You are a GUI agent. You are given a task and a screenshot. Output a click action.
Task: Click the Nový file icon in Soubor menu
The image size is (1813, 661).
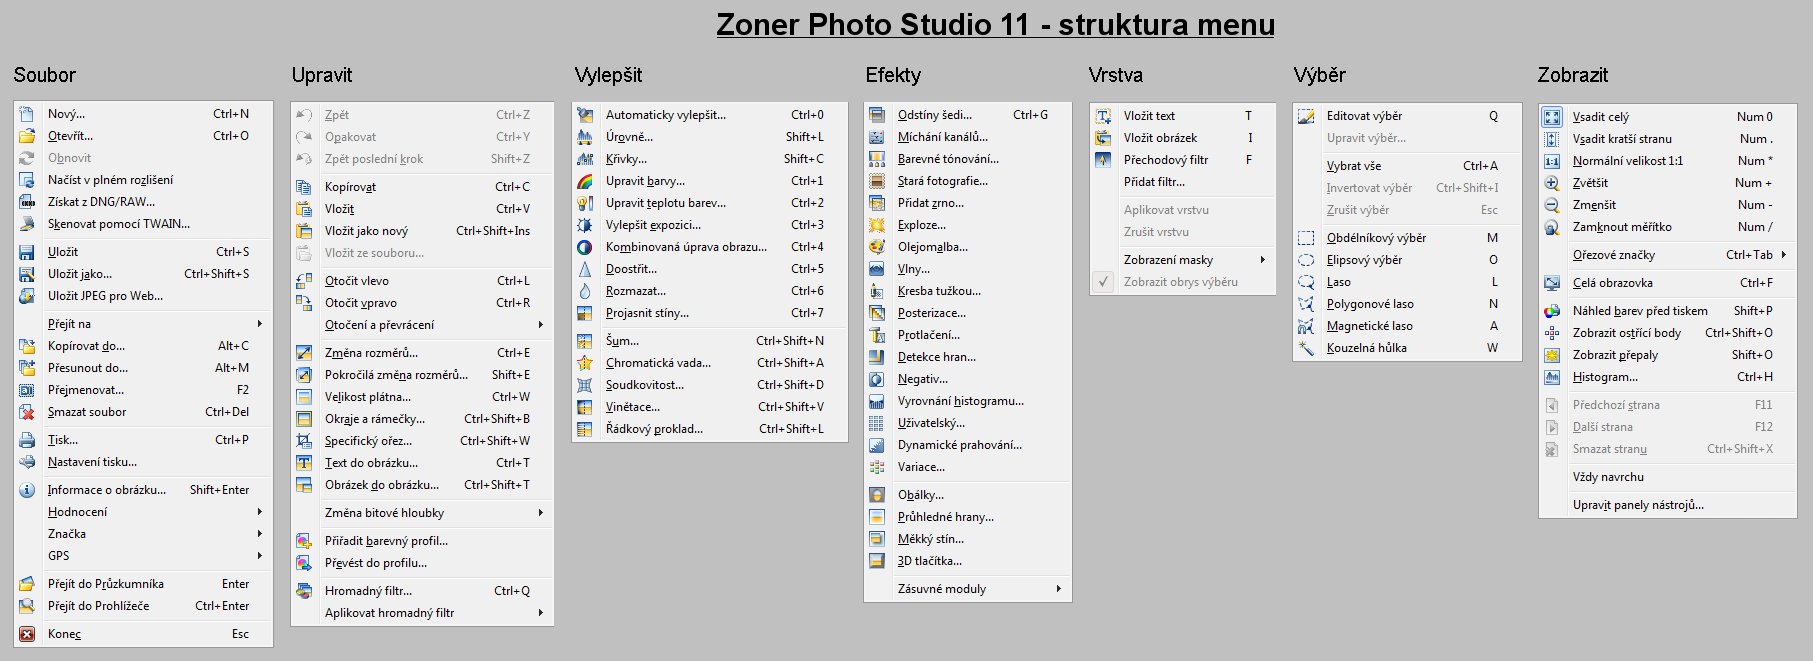(27, 114)
